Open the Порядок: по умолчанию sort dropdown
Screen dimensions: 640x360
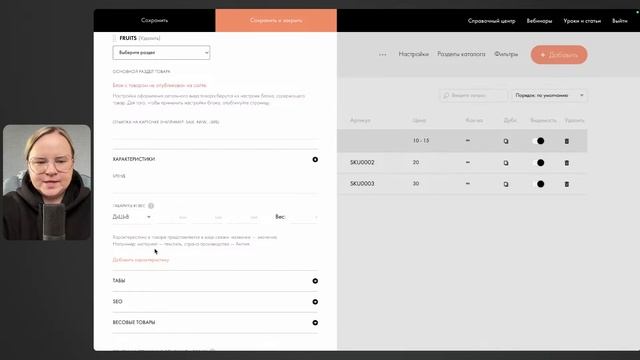(549, 96)
